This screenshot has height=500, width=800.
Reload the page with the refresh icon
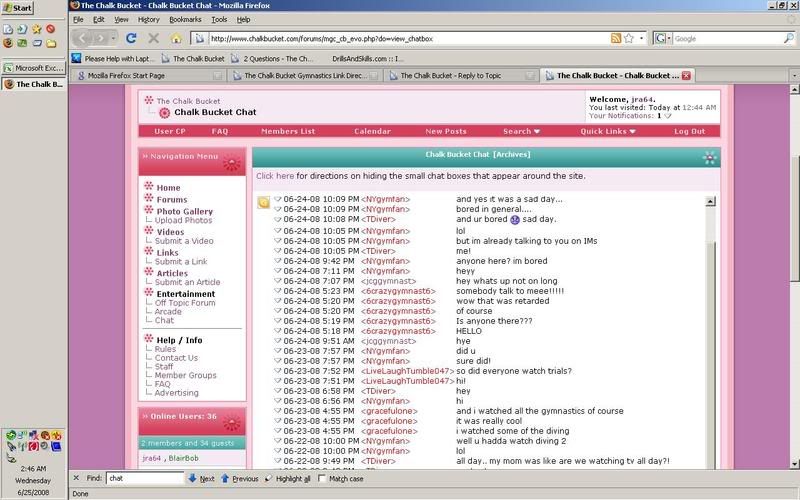coord(131,38)
